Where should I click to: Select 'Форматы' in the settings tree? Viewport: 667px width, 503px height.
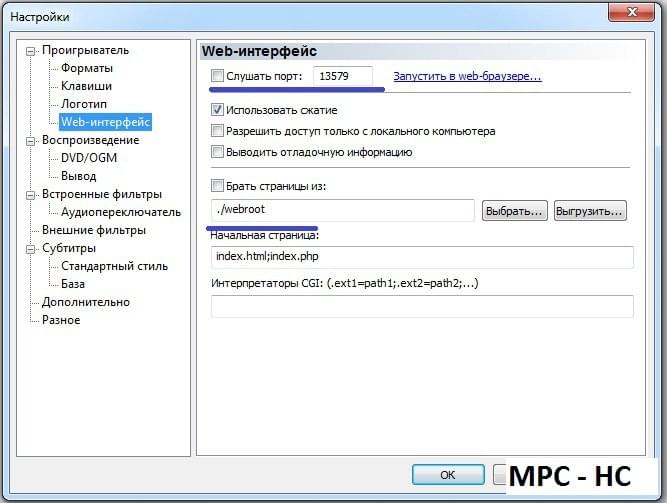click(x=87, y=68)
